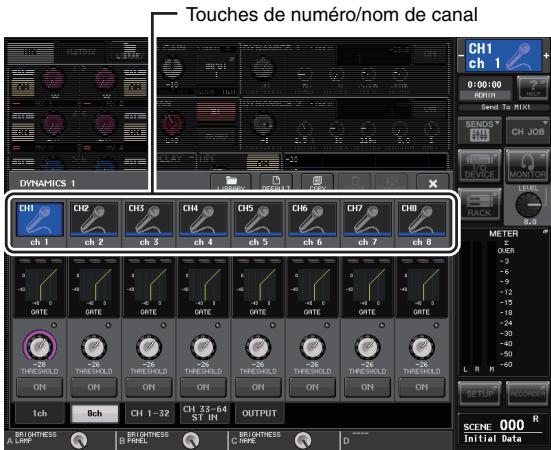
Task: Click the DEFAULT reset button
Action: [276, 183]
